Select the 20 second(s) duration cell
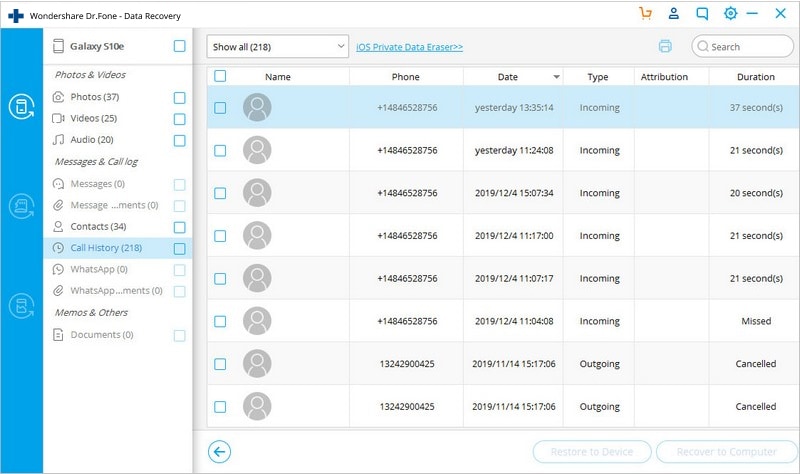The image size is (800, 474). click(756, 193)
